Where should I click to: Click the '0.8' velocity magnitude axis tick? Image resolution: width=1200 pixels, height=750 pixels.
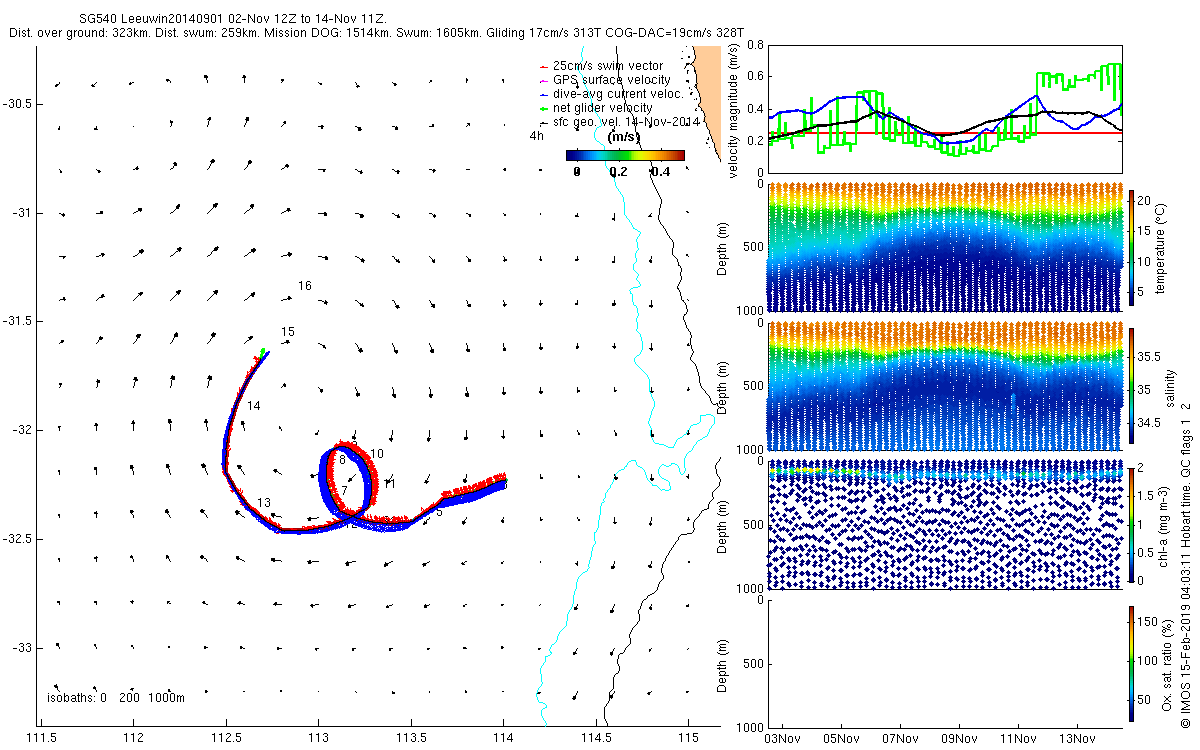[755, 47]
